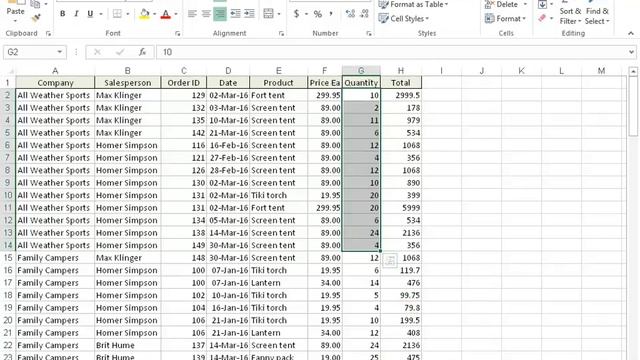The width and height of the screenshot is (640, 360).
Task: Cancel formula bar entry (X)
Action: [x=97, y=52]
